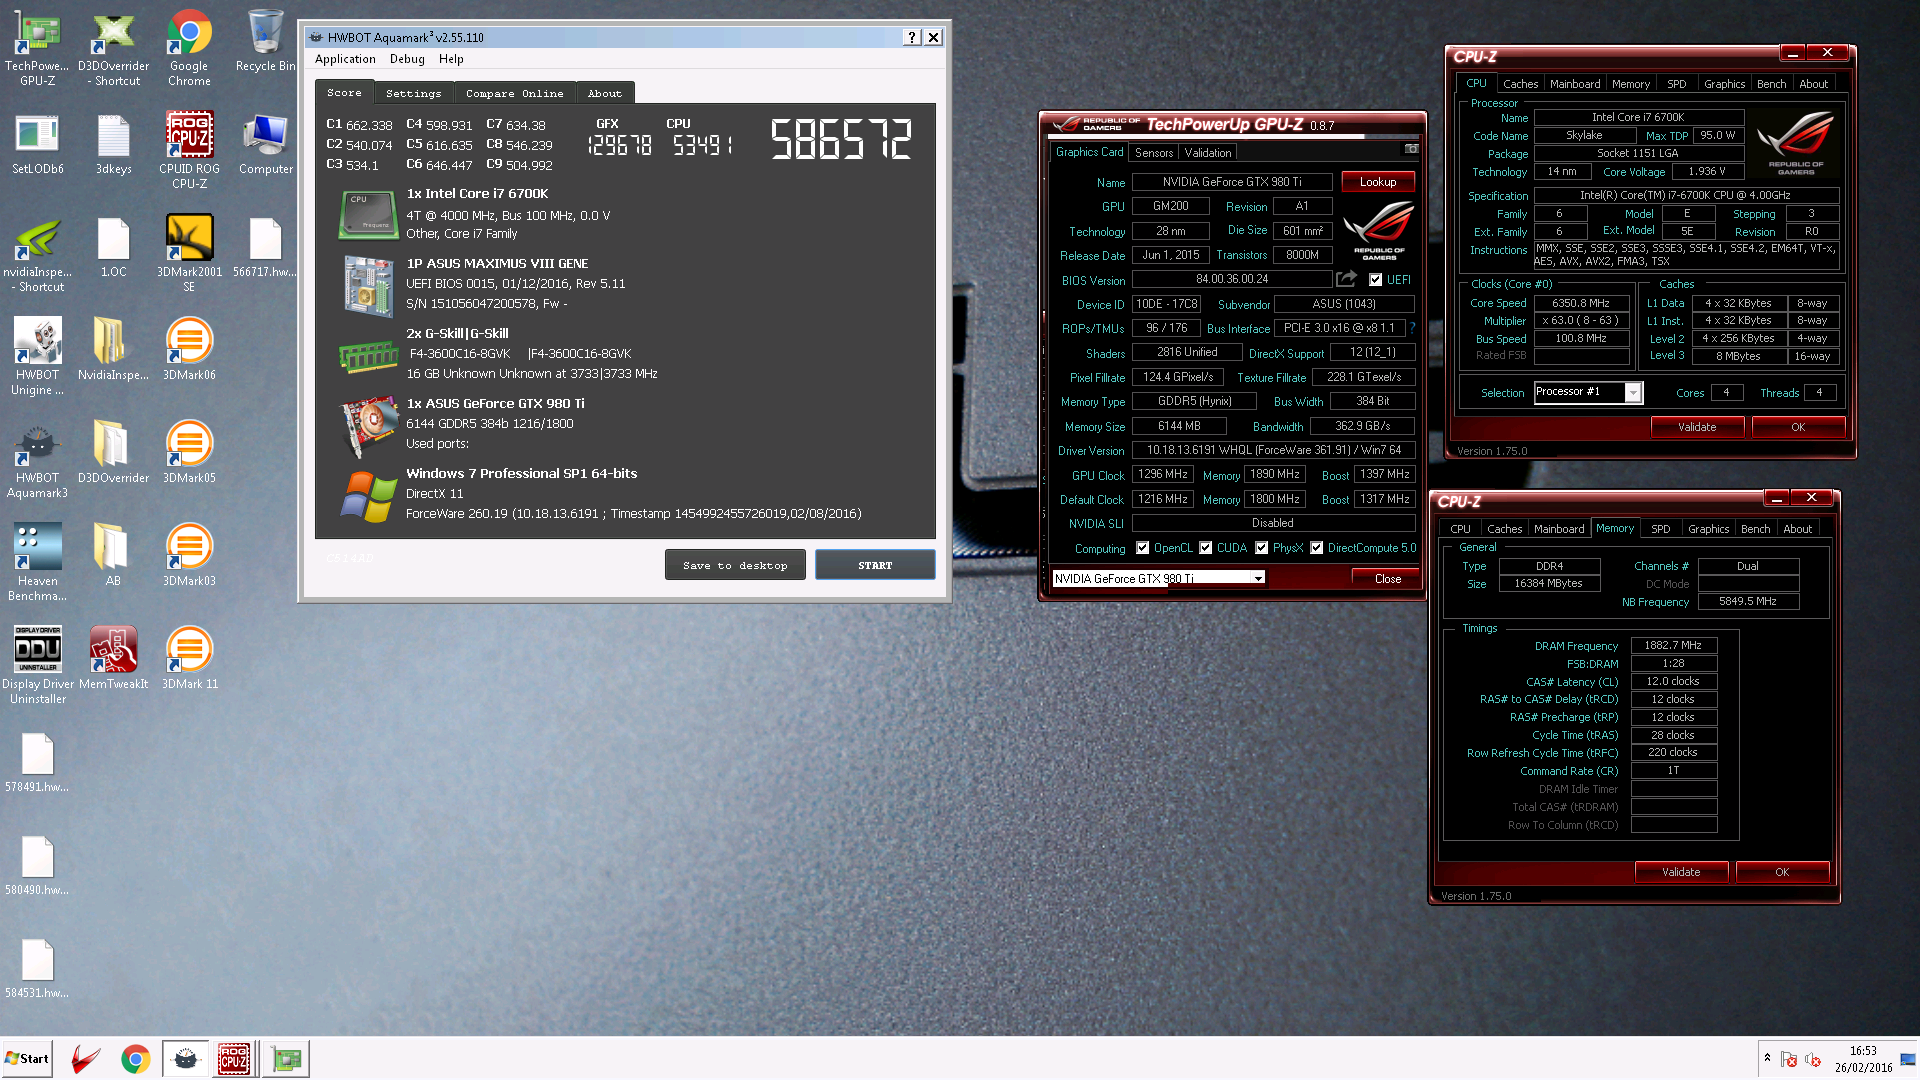Viewport: 1920px width, 1080px height.
Task: Click Lookup button in GPU-Z
Action: [1377, 182]
